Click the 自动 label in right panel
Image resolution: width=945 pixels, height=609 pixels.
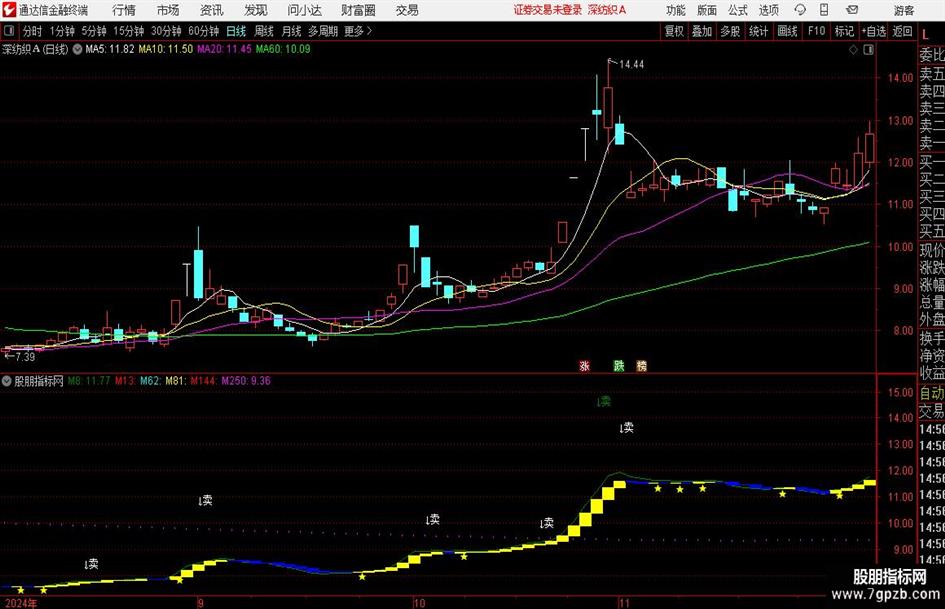(x=932, y=393)
